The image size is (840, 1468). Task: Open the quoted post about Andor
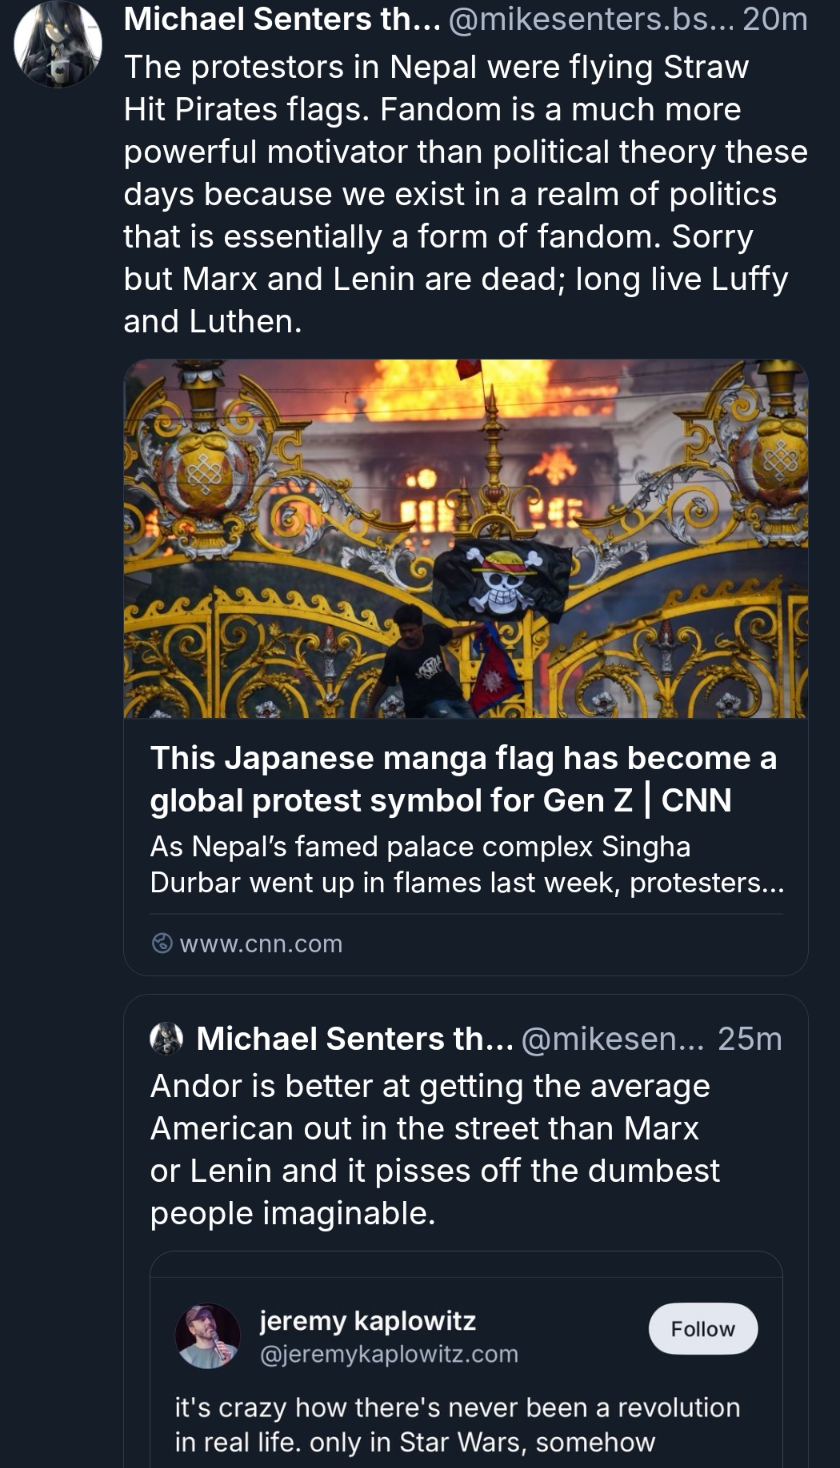434,1149
